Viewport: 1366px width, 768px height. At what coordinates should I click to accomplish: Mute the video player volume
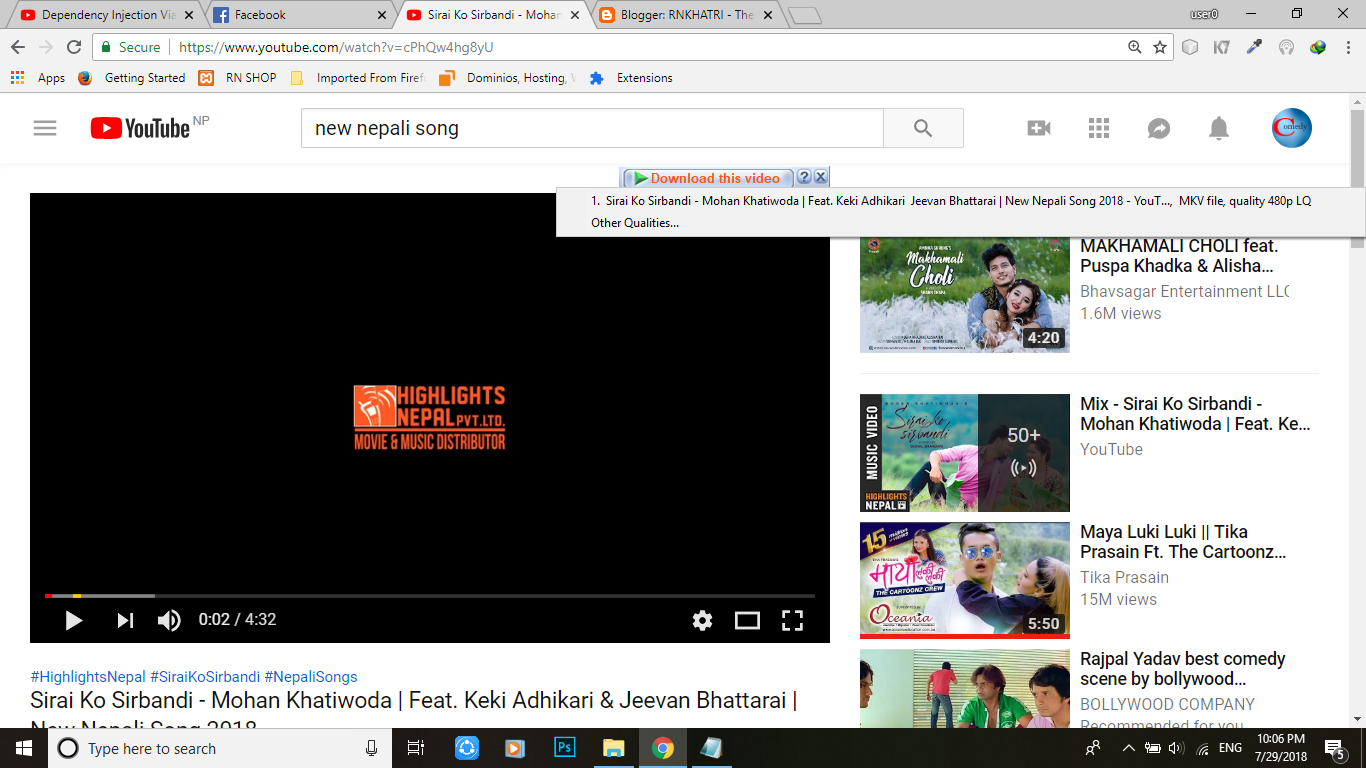point(169,620)
